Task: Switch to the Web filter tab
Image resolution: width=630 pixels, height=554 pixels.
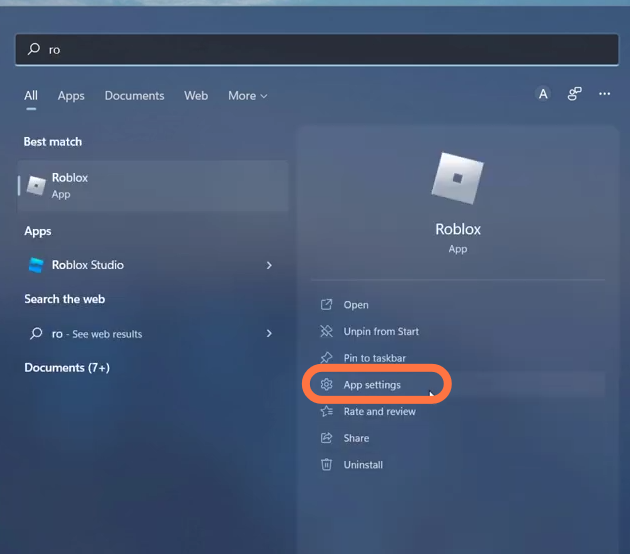Action: (x=196, y=96)
